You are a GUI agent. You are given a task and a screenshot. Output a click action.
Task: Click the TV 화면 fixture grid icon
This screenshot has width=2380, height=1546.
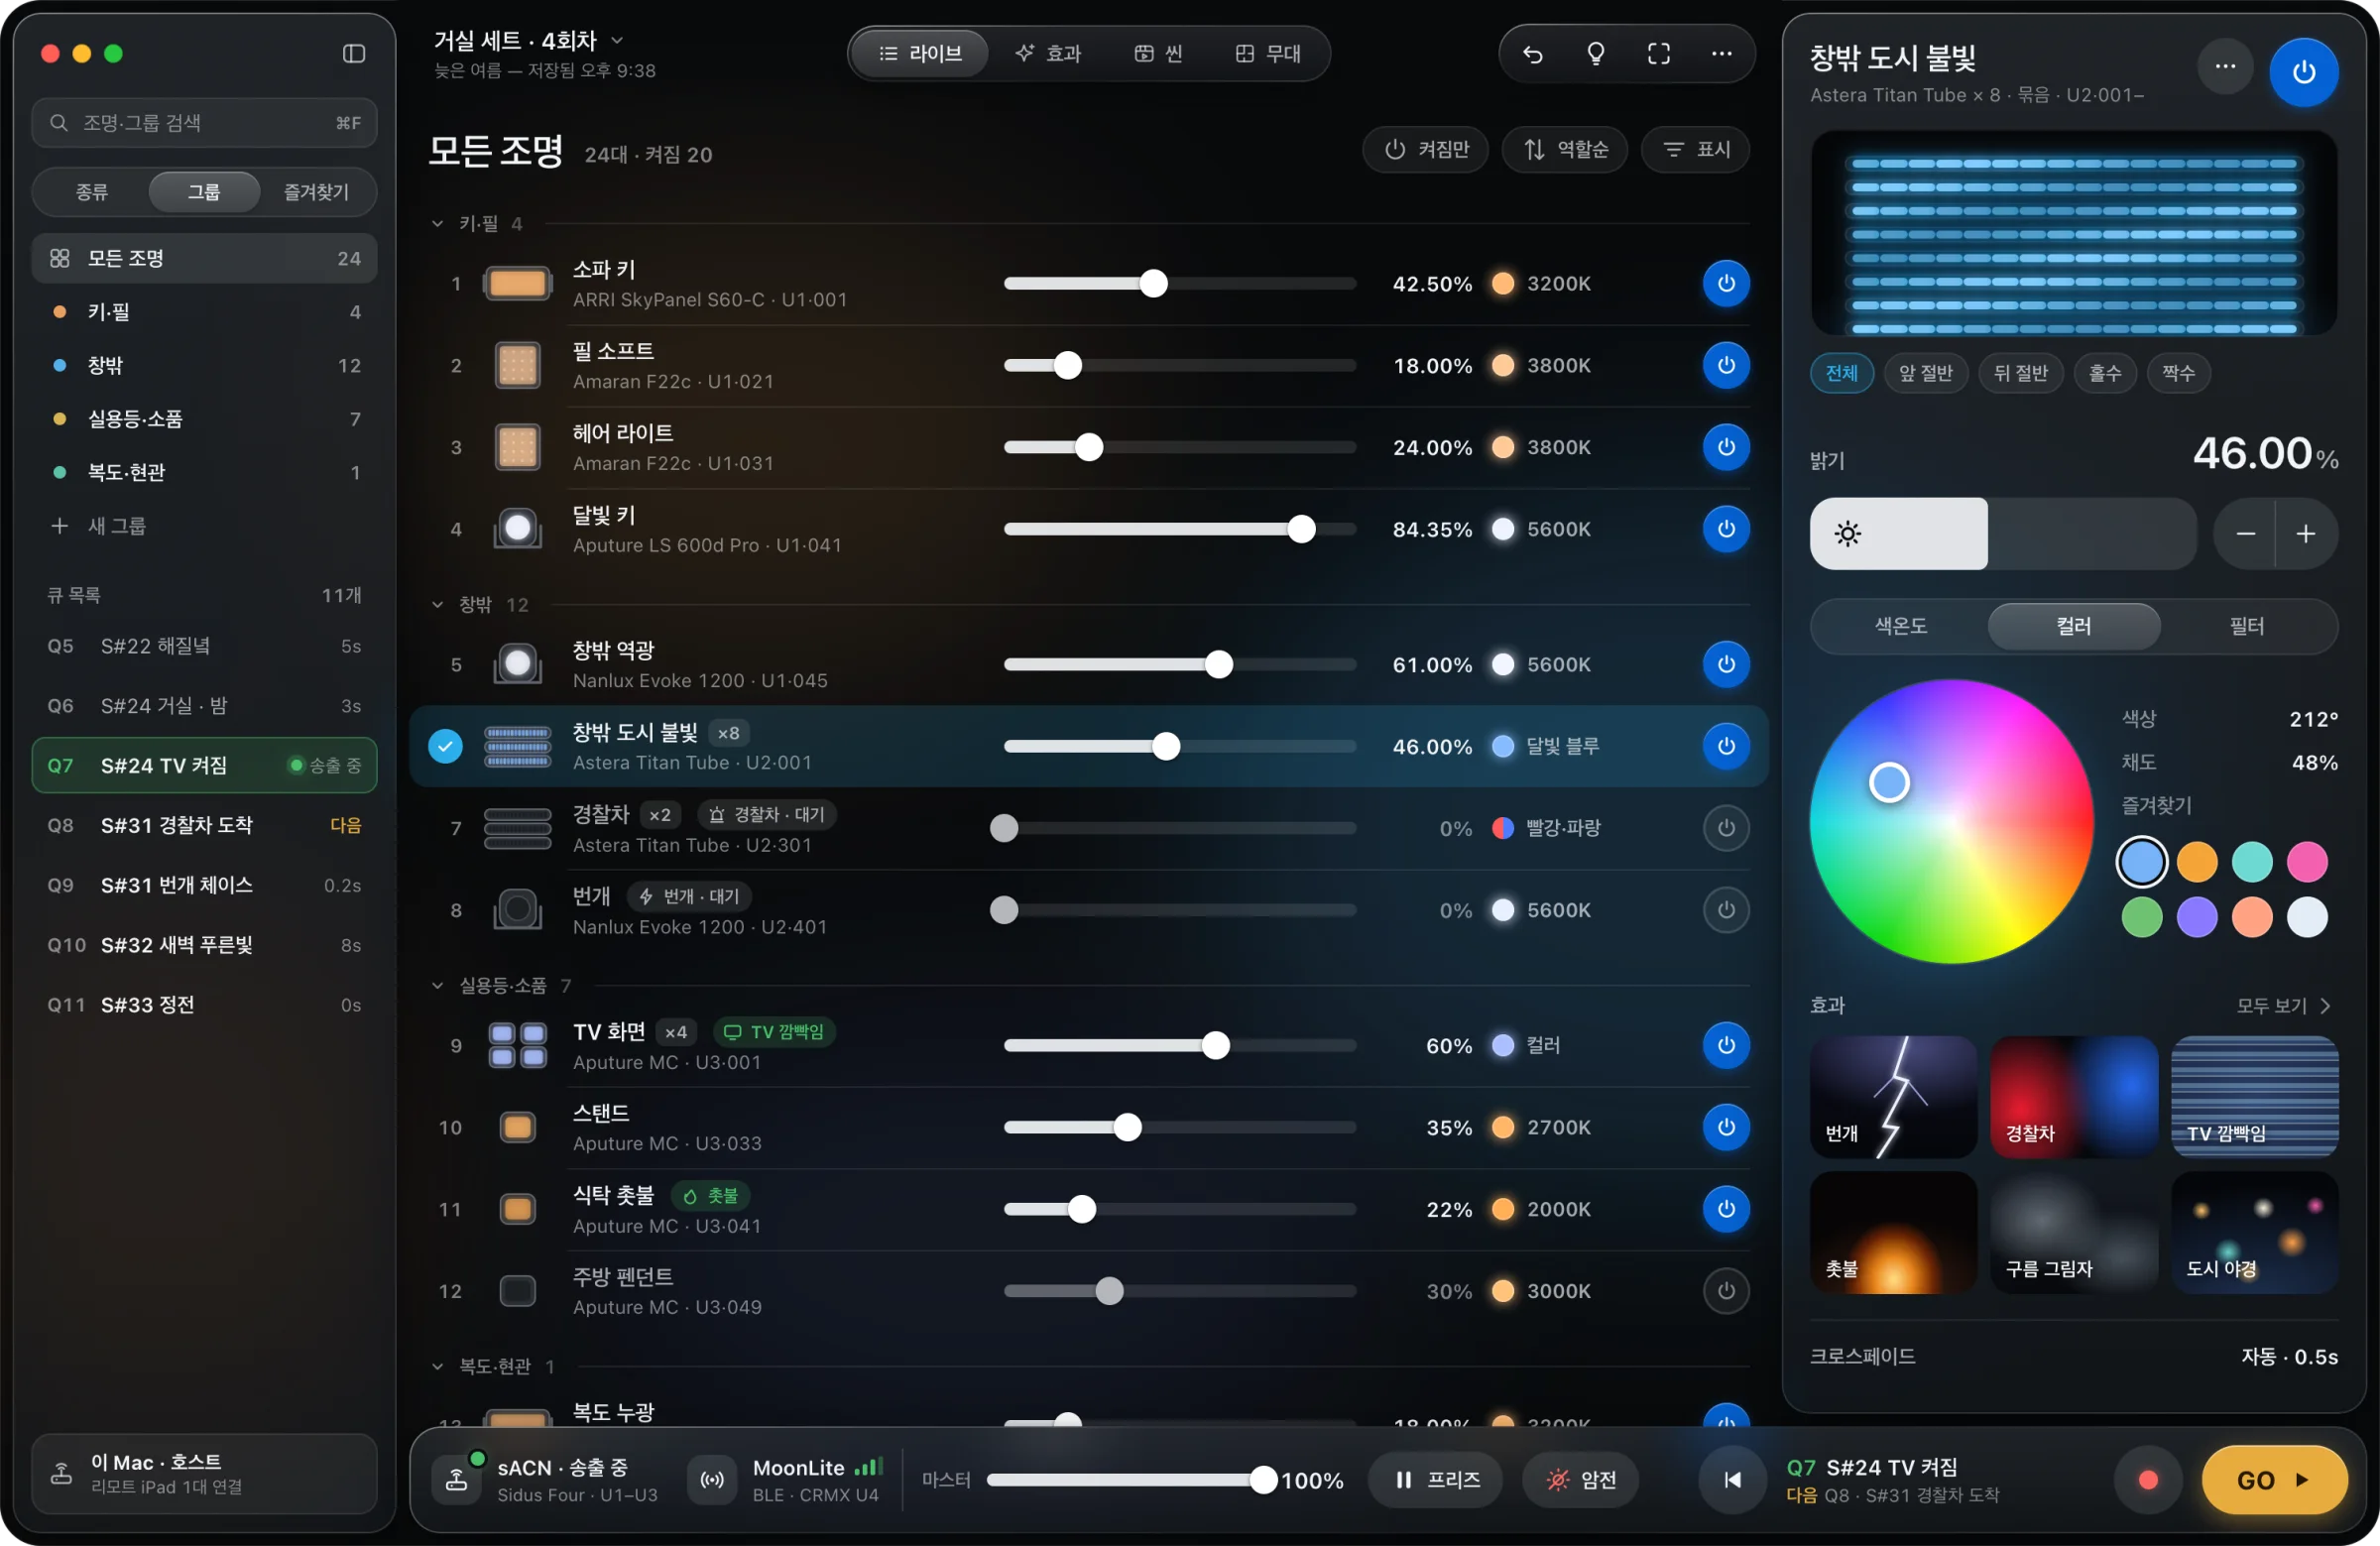(518, 1045)
